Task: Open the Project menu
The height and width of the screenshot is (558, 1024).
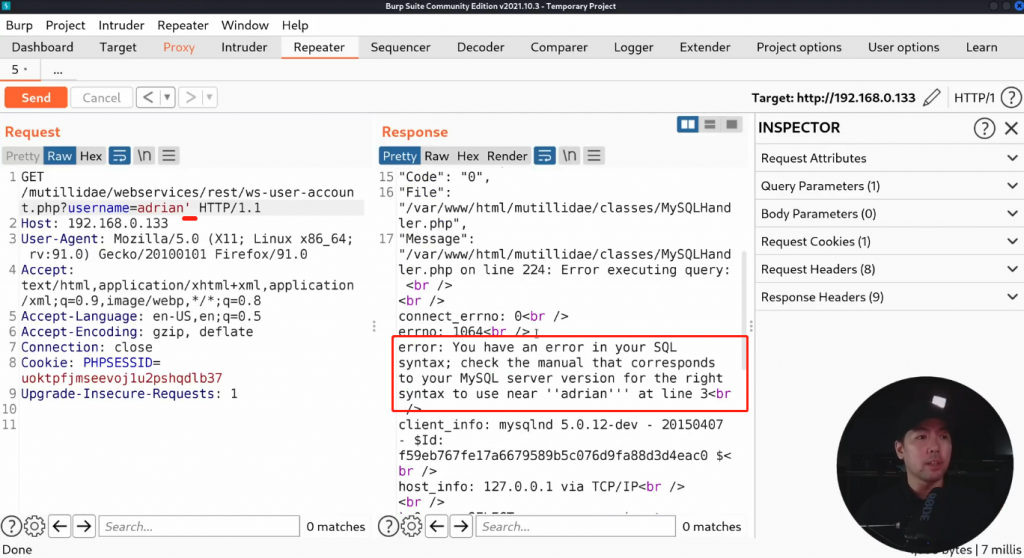Action: click(65, 25)
